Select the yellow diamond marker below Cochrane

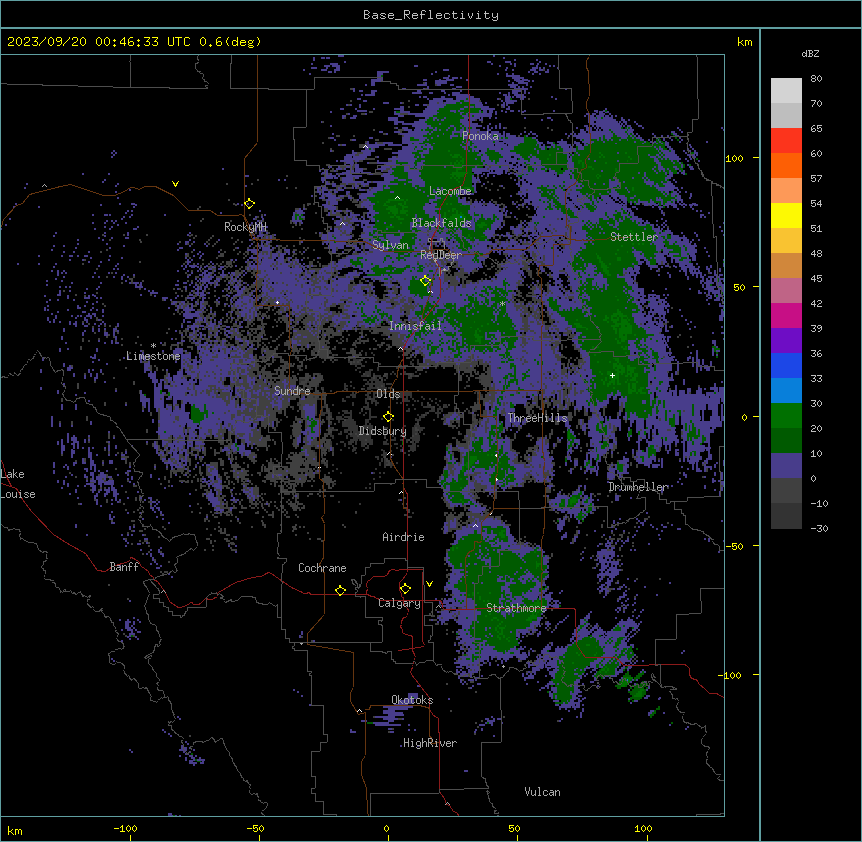(340, 590)
